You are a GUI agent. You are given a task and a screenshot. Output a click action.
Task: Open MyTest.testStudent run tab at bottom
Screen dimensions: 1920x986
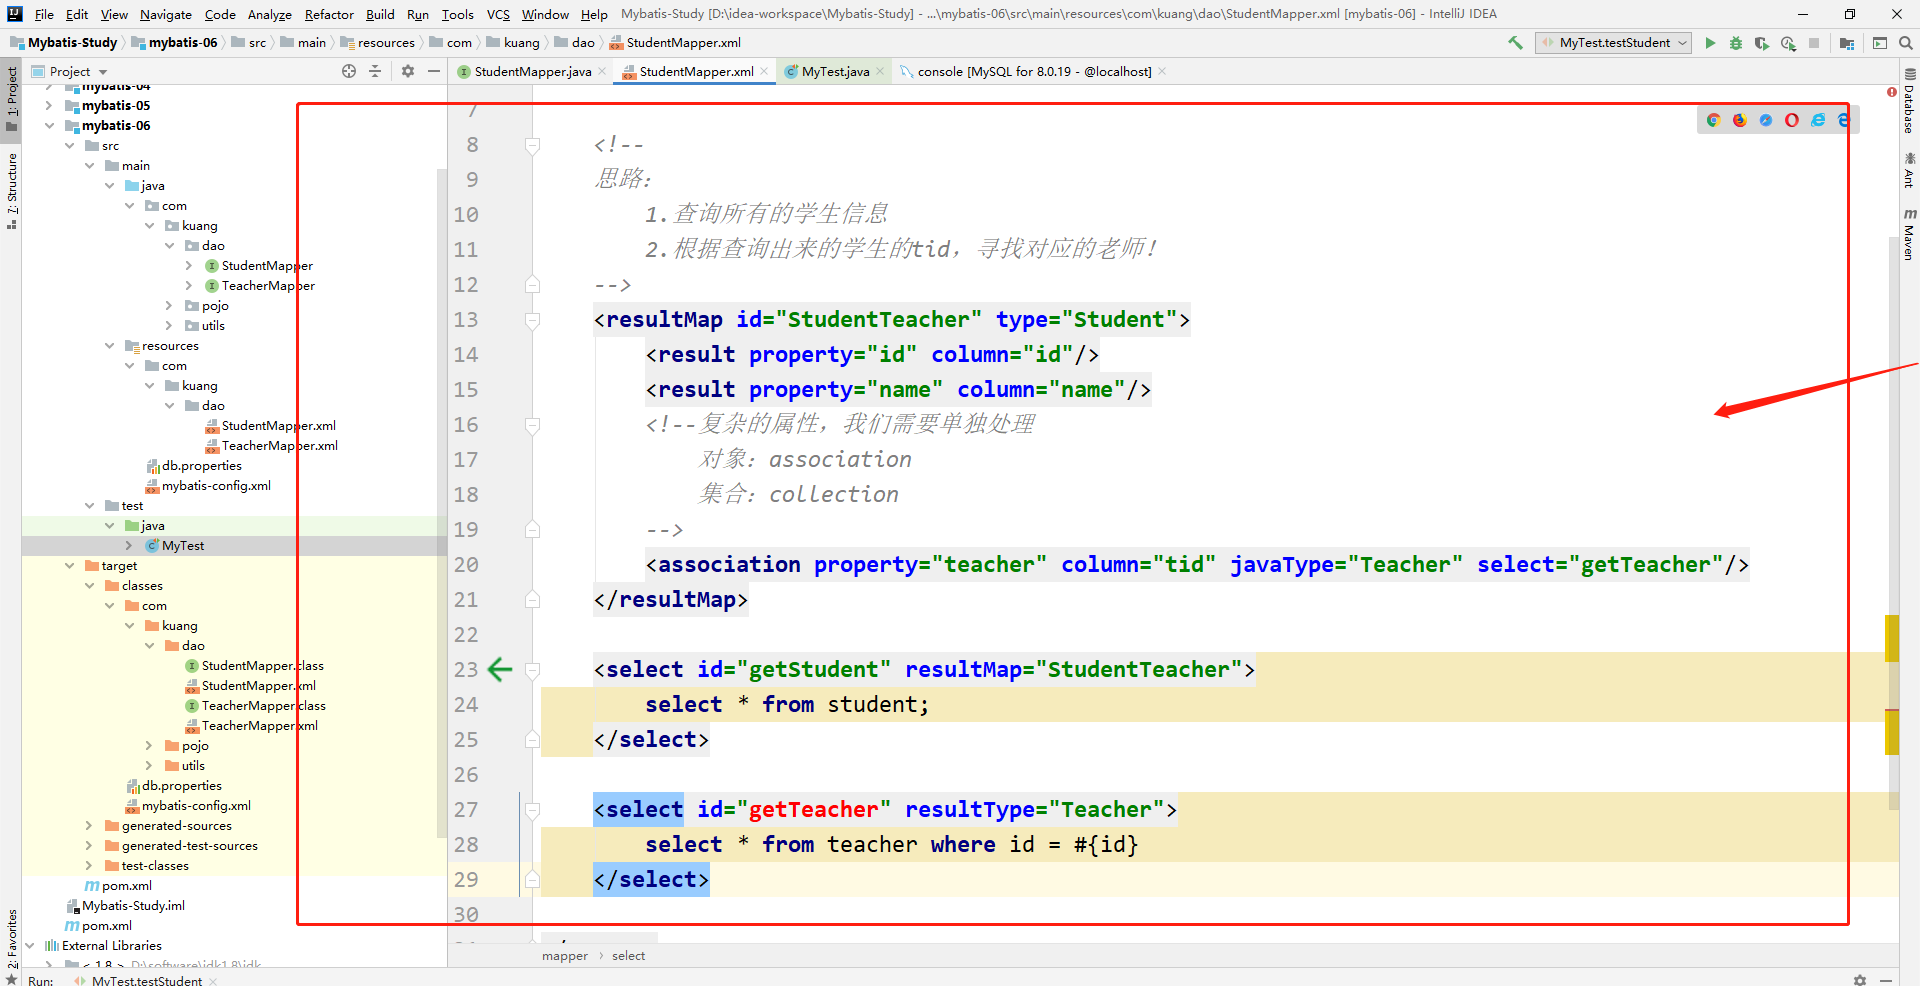(x=147, y=981)
